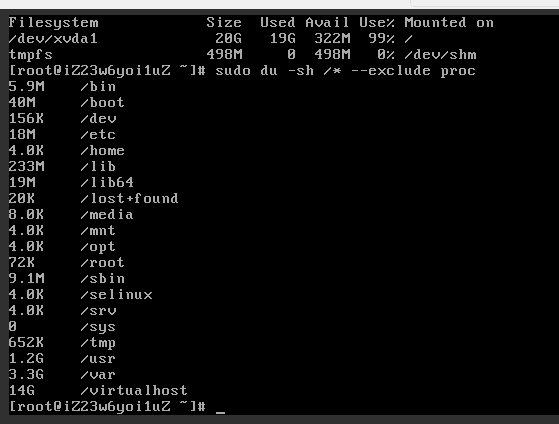
Task: Click the 14G size value
Action: click(22, 390)
